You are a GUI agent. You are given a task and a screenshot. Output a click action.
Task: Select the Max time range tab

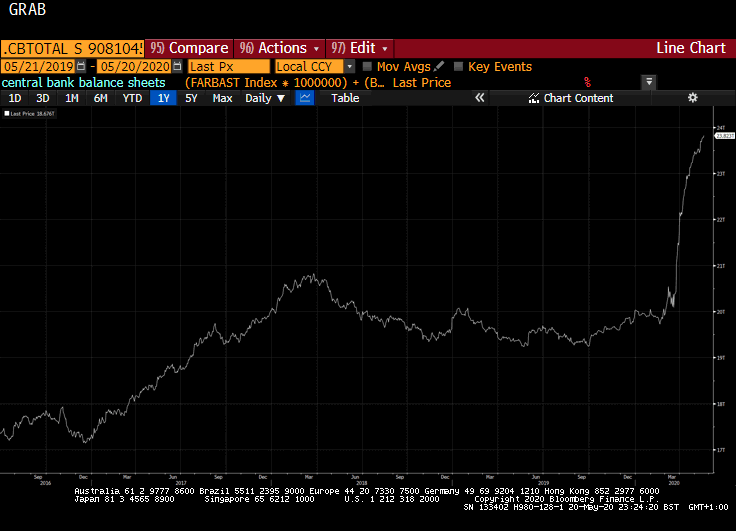tap(222, 98)
